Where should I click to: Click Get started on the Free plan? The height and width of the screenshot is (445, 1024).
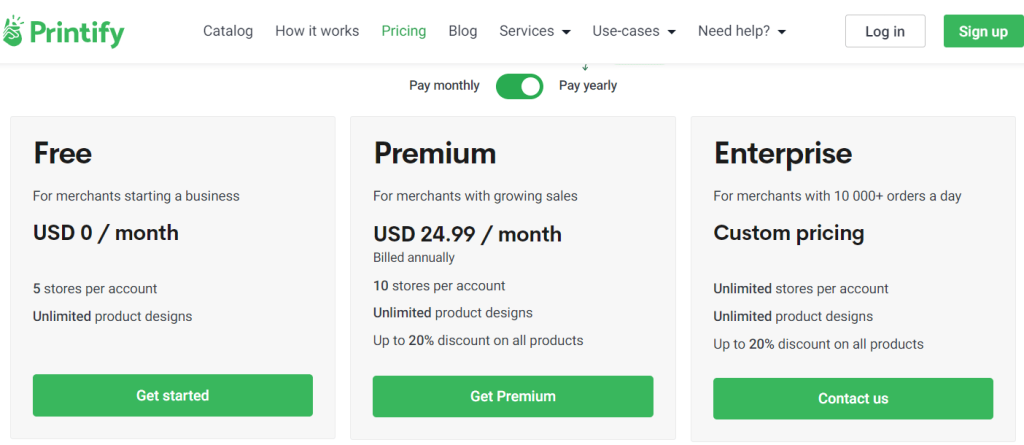(172, 395)
